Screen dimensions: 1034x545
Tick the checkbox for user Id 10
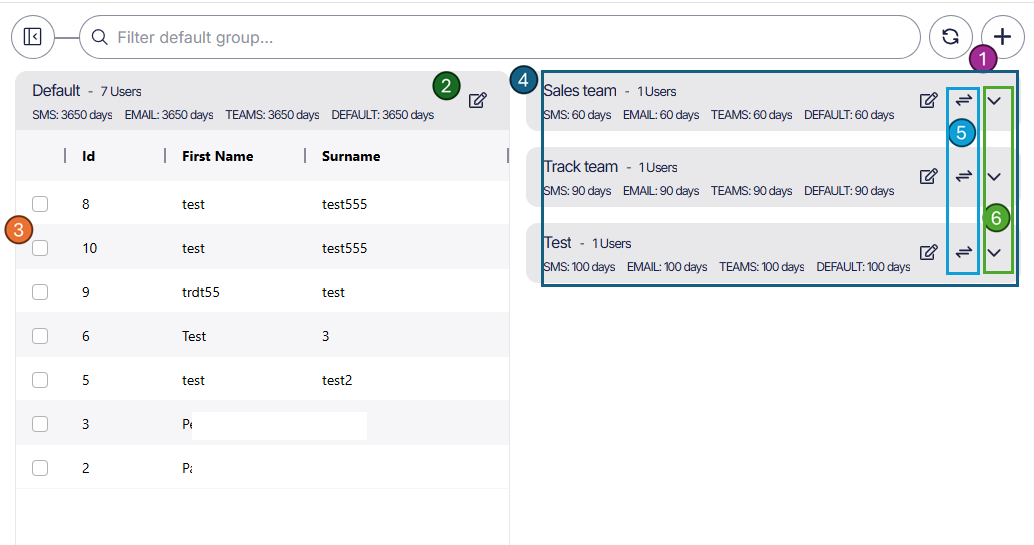tap(40, 248)
